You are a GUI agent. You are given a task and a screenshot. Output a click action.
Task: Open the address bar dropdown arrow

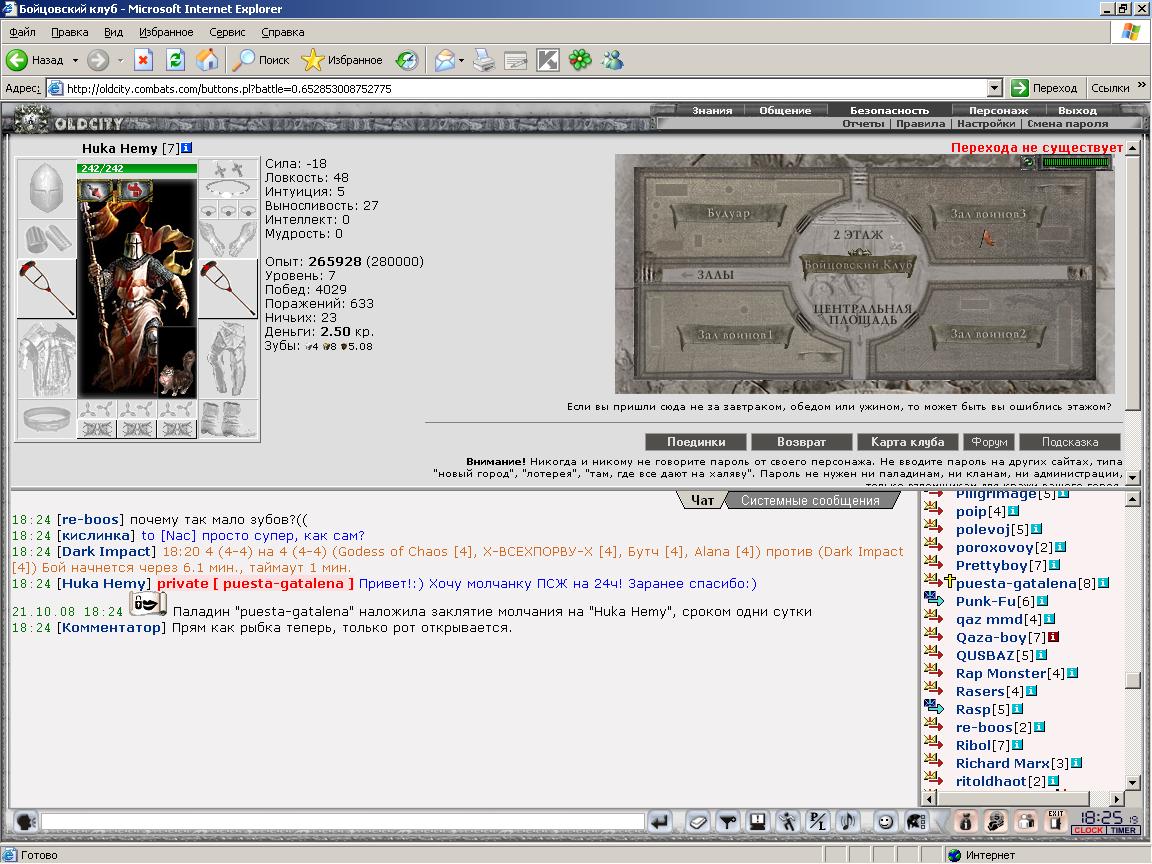[994, 88]
